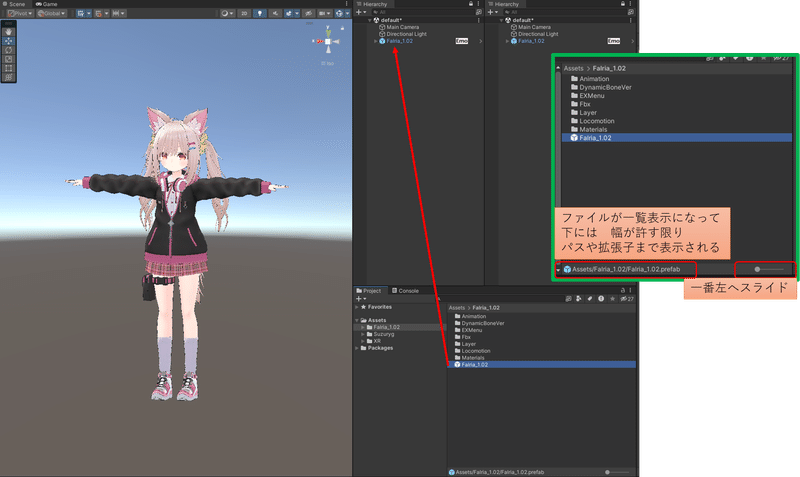
Task: Toggle the lock on the Project panel
Action: [x=623, y=290]
